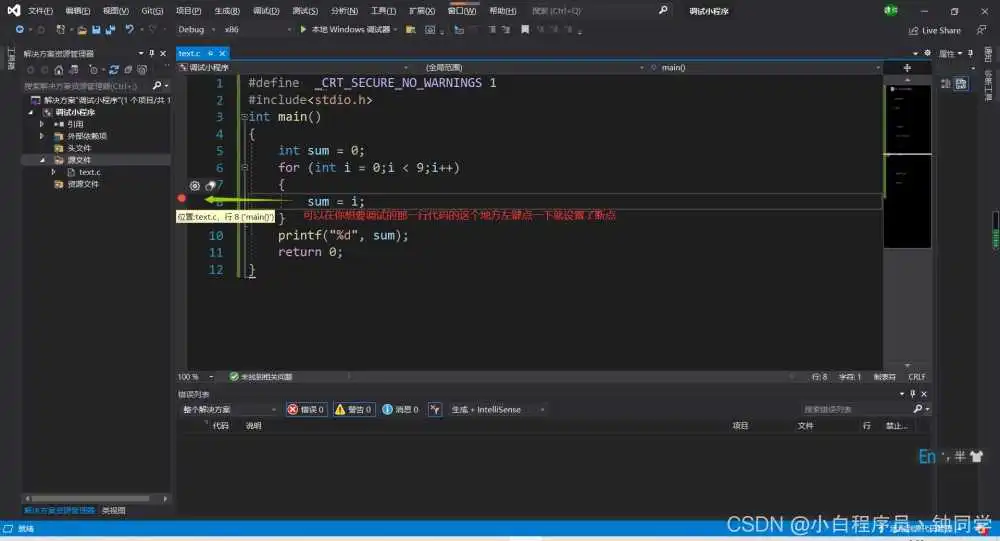Click the filter icon in error list toolbar
The width and height of the screenshot is (1000, 541).
435,409
